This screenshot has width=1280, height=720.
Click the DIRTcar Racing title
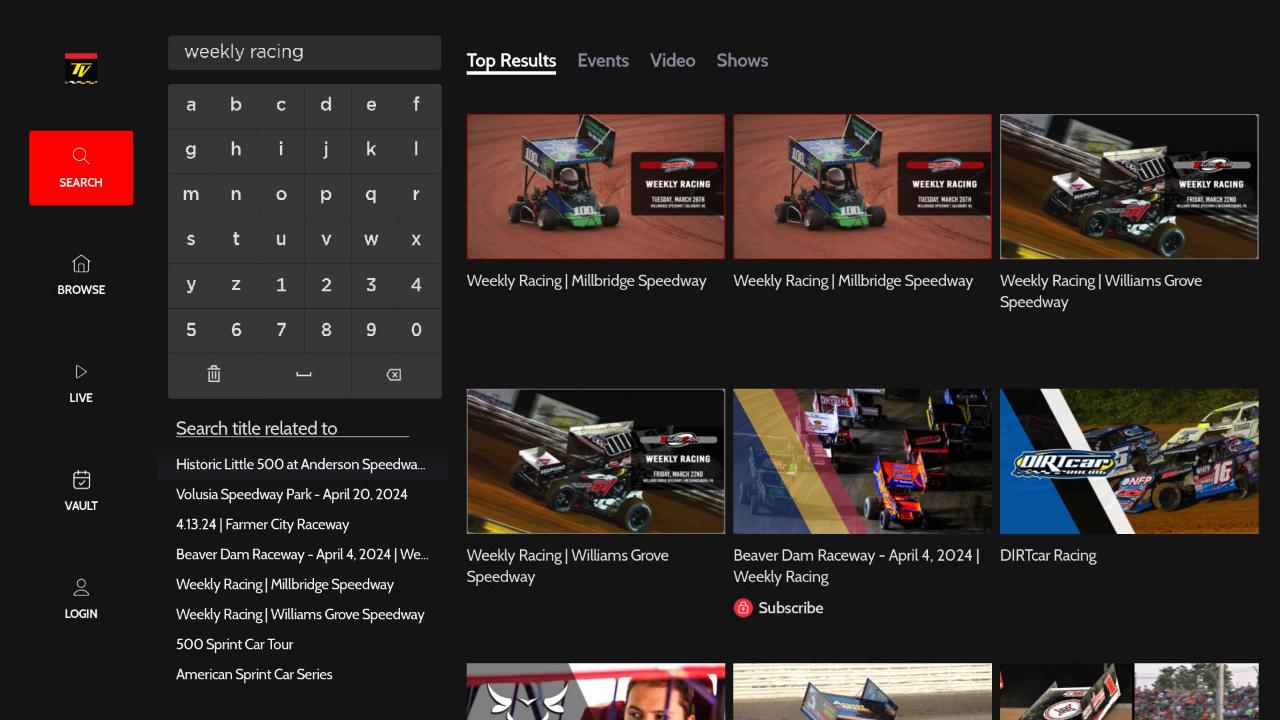(1048, 556)
